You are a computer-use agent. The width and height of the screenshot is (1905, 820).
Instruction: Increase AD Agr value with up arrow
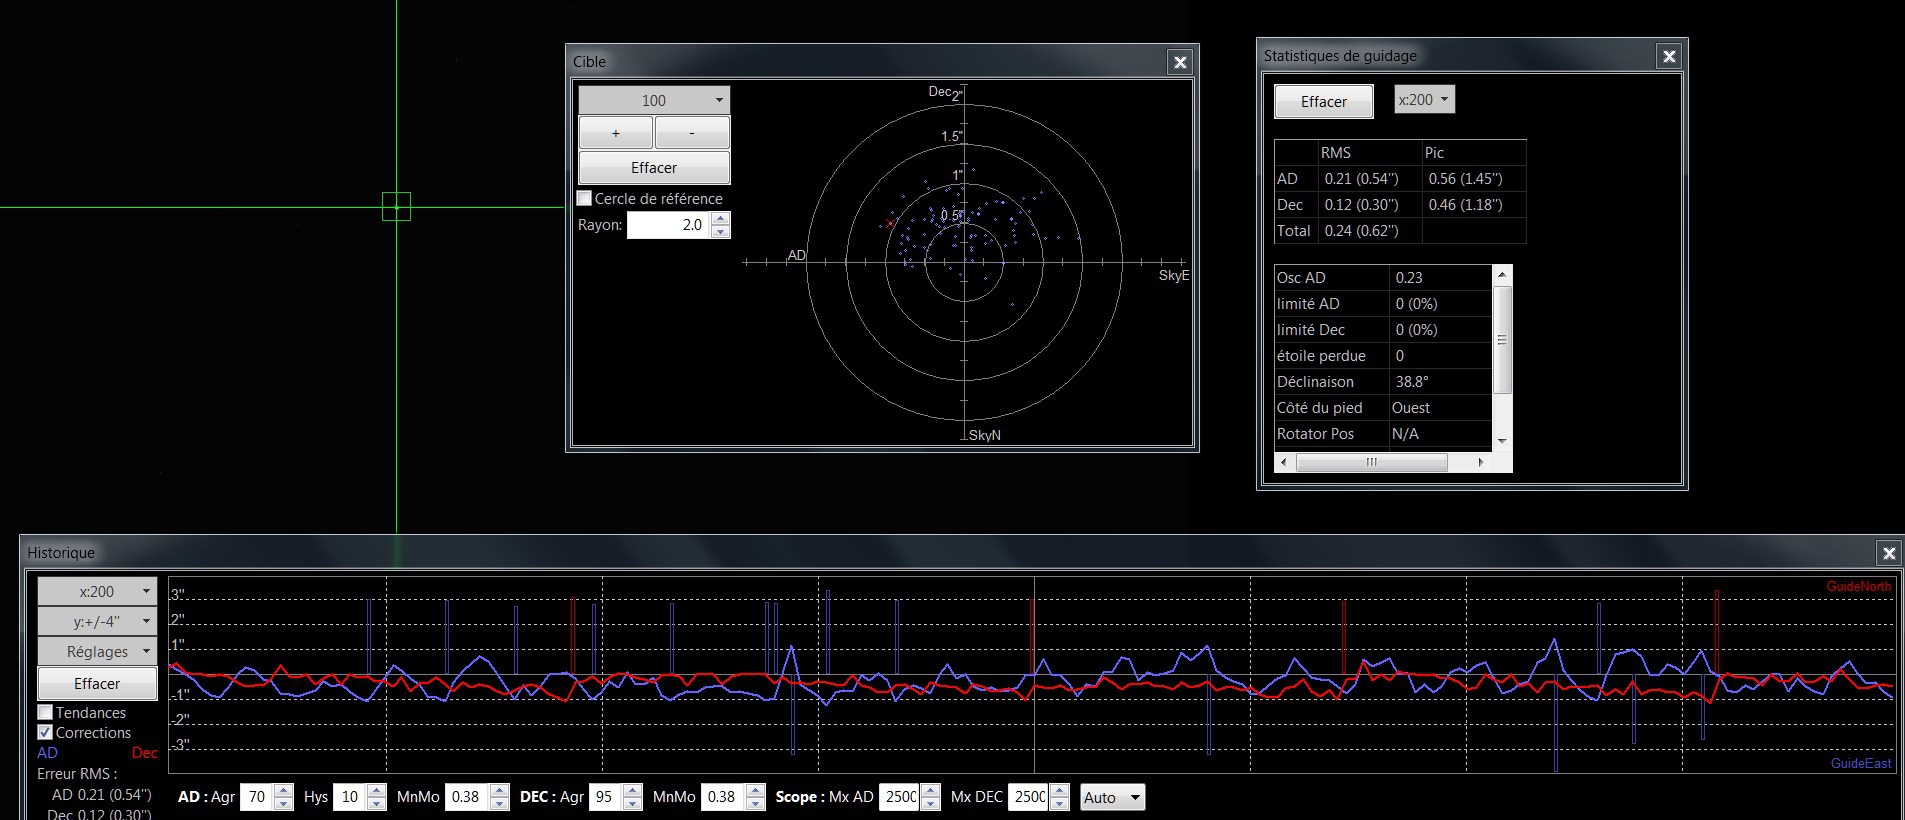click(284, 791)
